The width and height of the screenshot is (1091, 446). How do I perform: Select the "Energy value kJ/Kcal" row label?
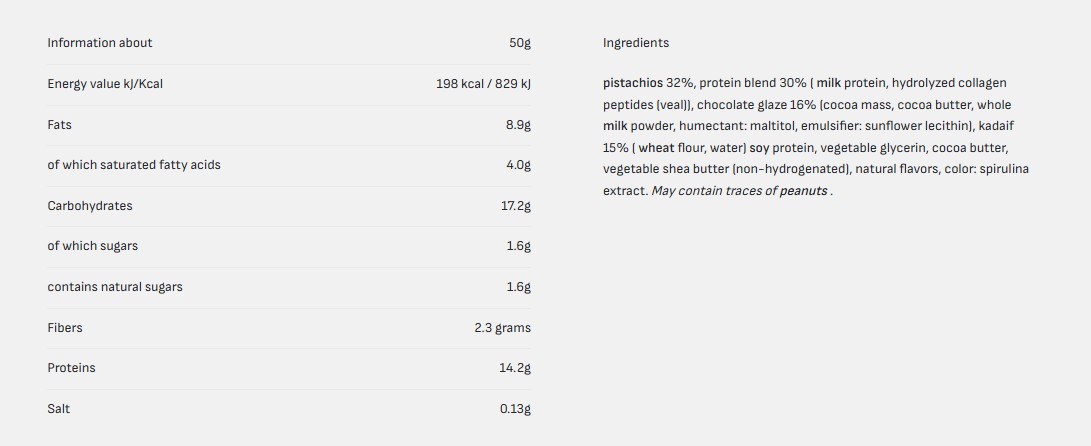[x=105, y=84]
